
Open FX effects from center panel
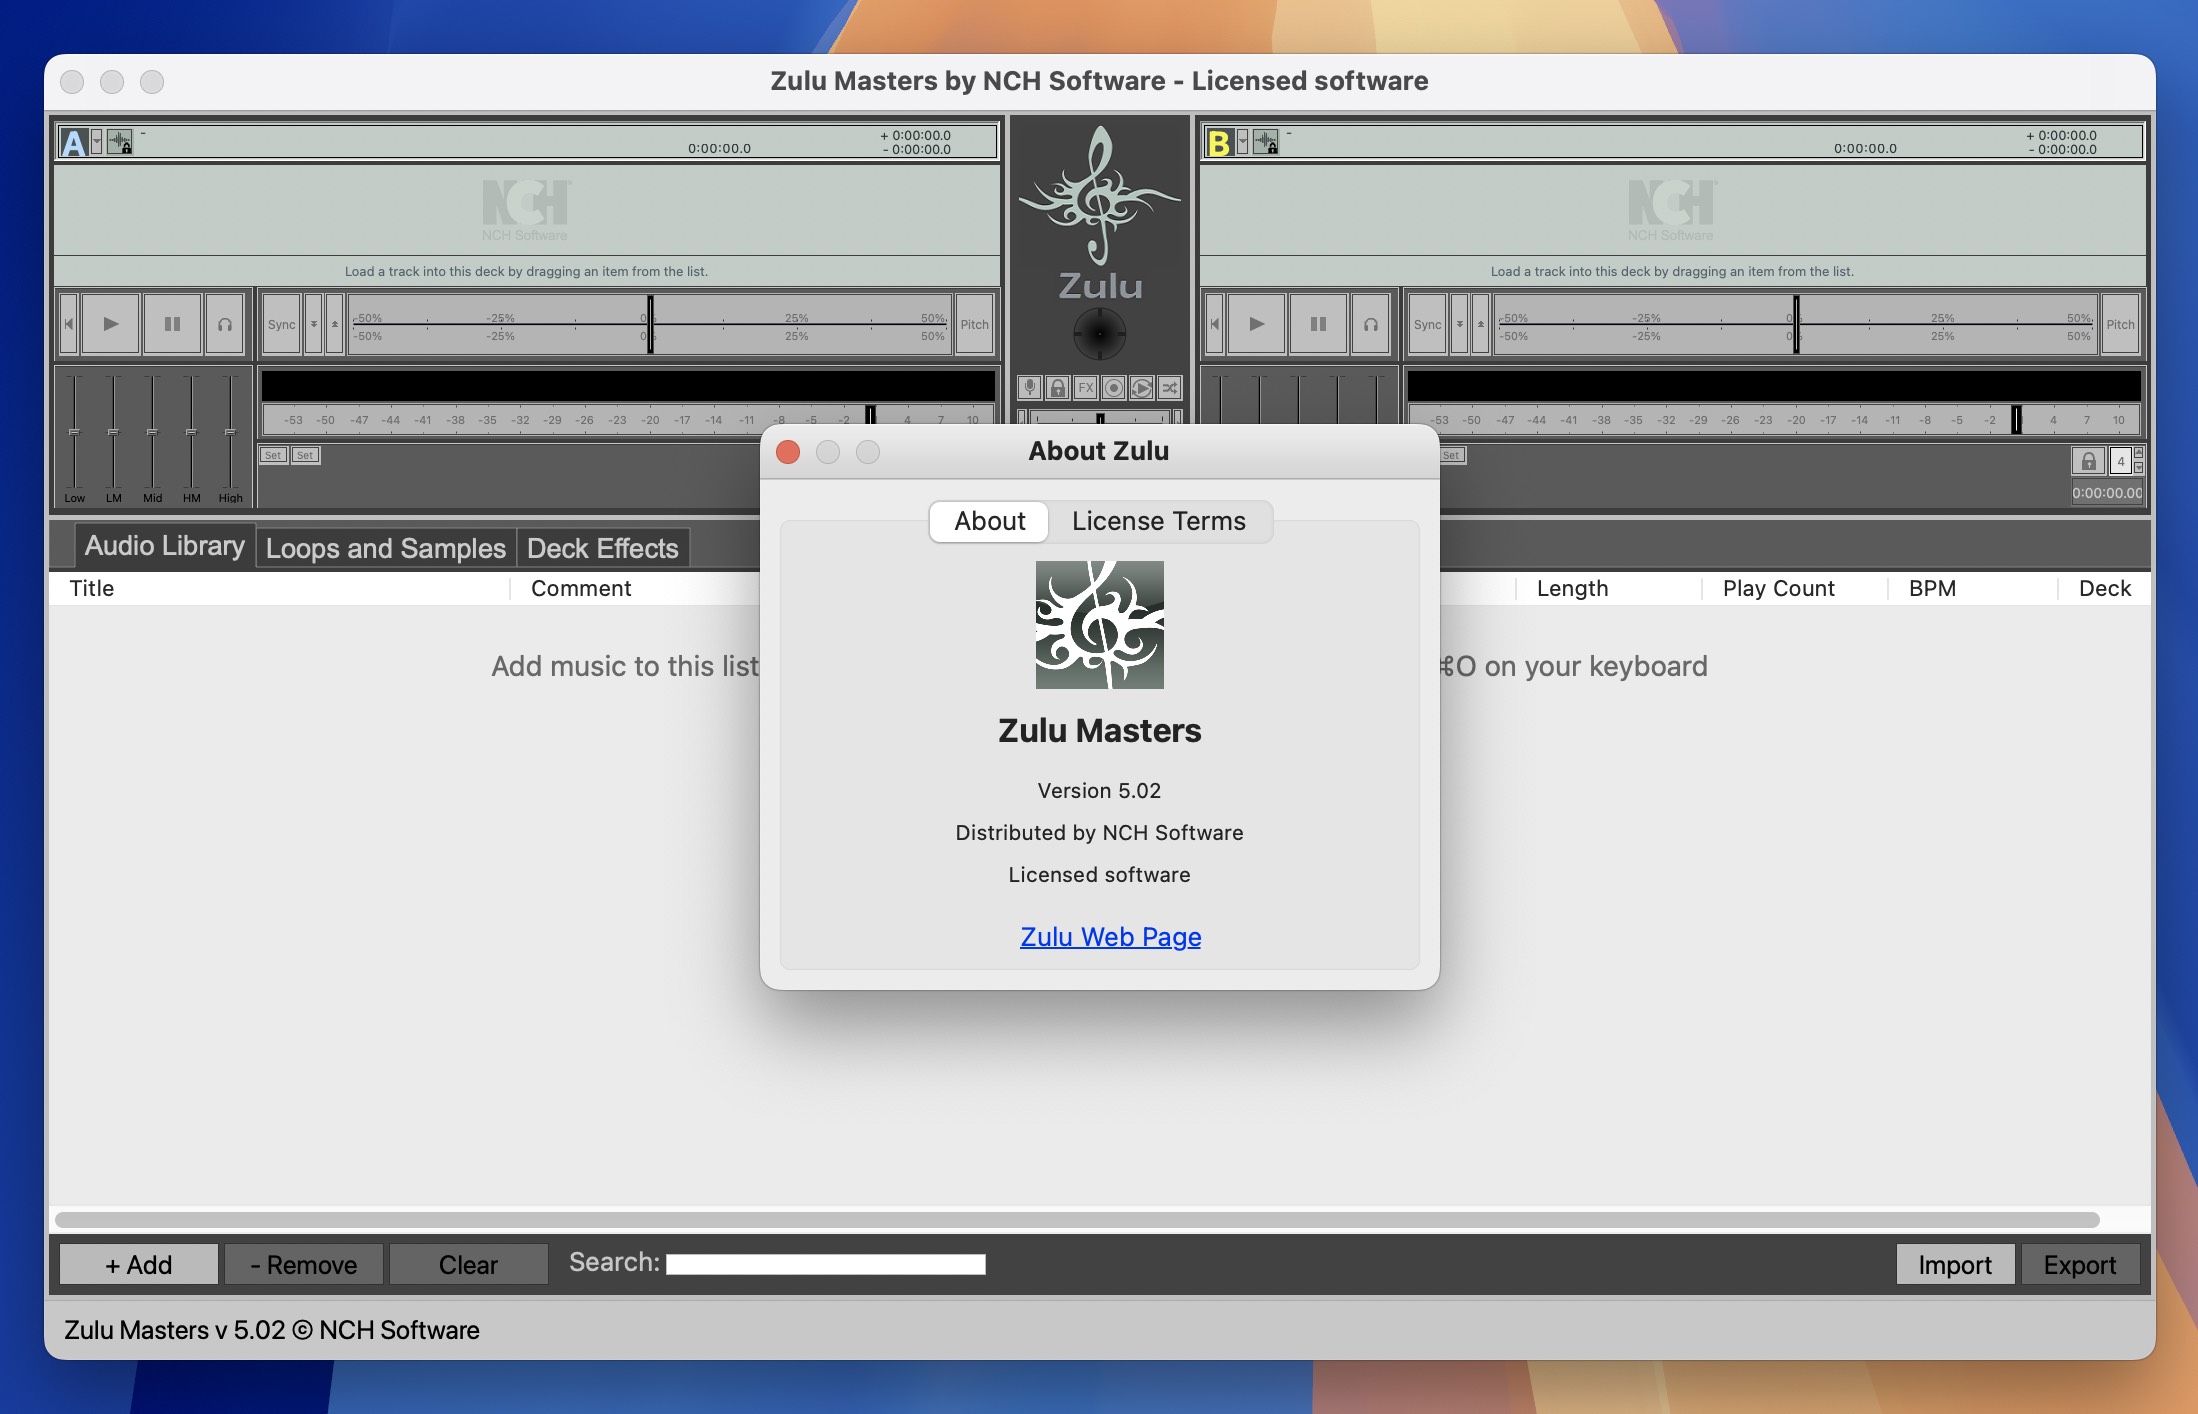tap(1085, 387)
